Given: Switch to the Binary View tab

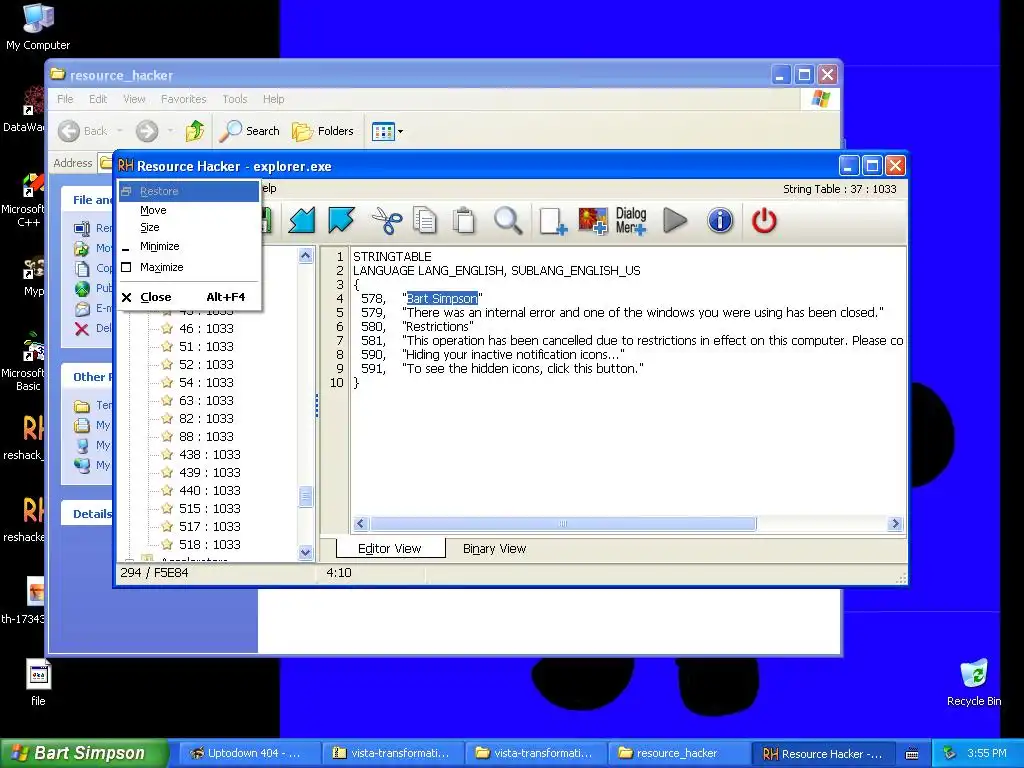Looking at the screenshot, I should pyautogui.click(x=494, y=549).
